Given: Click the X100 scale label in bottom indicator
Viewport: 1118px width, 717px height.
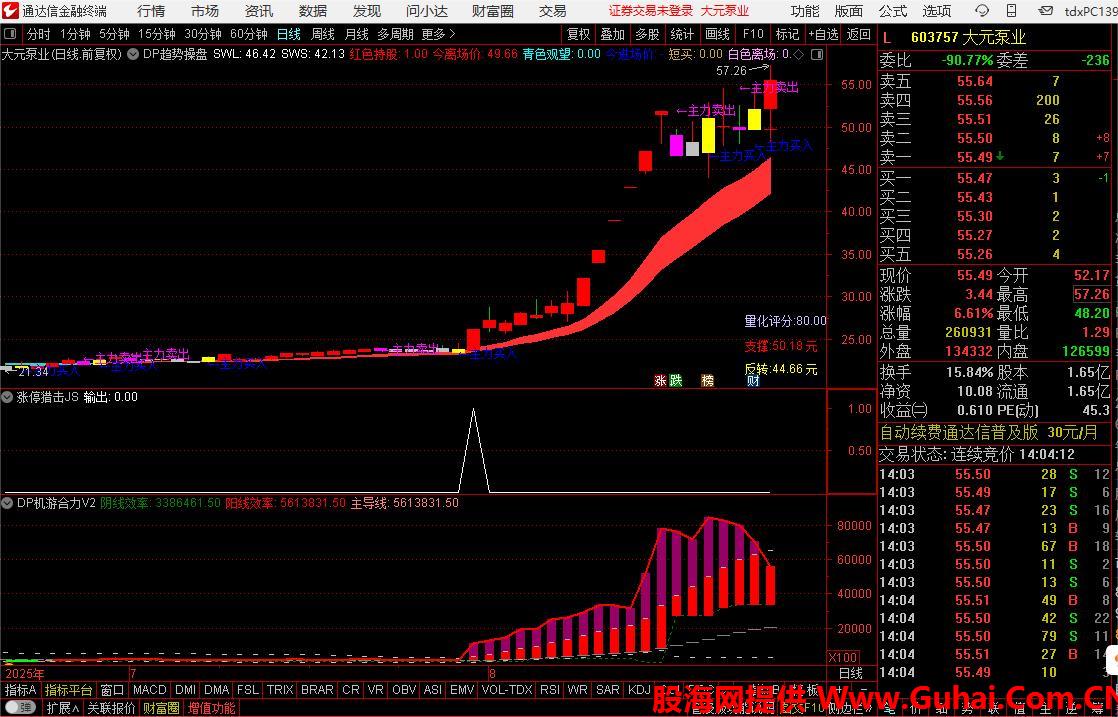Looking at the screenshot, I should 843,657.
